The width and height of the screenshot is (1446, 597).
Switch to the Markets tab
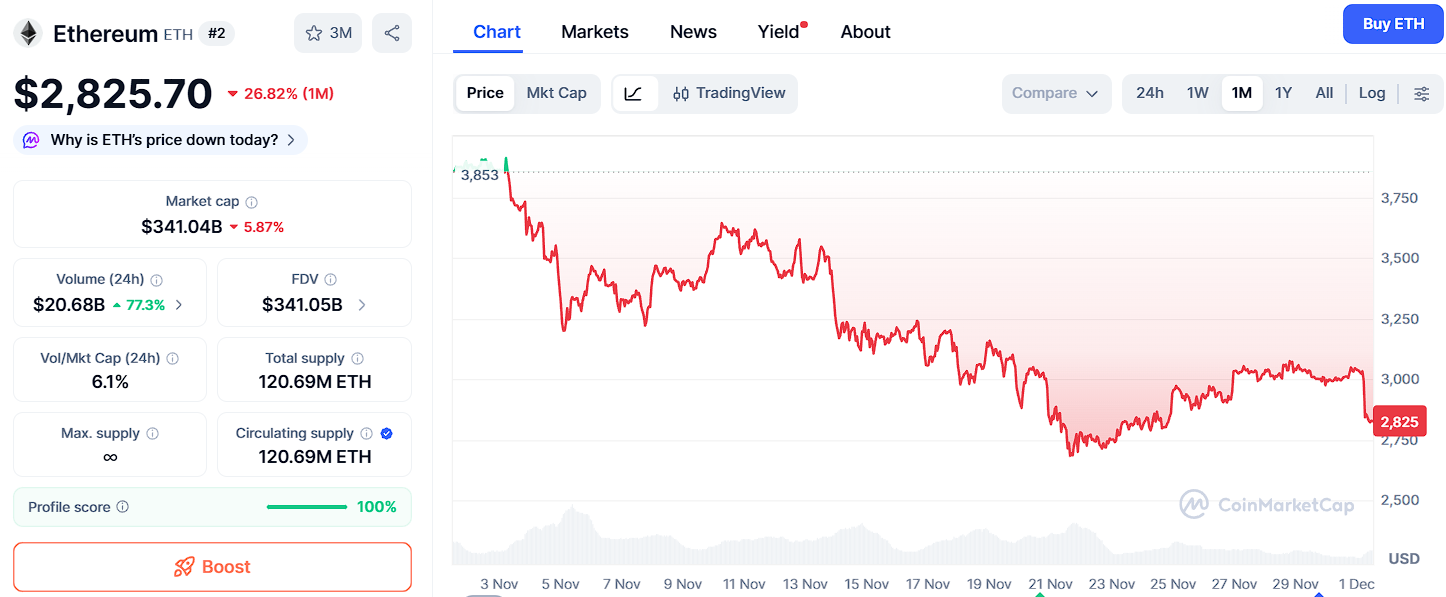(595, 31)
